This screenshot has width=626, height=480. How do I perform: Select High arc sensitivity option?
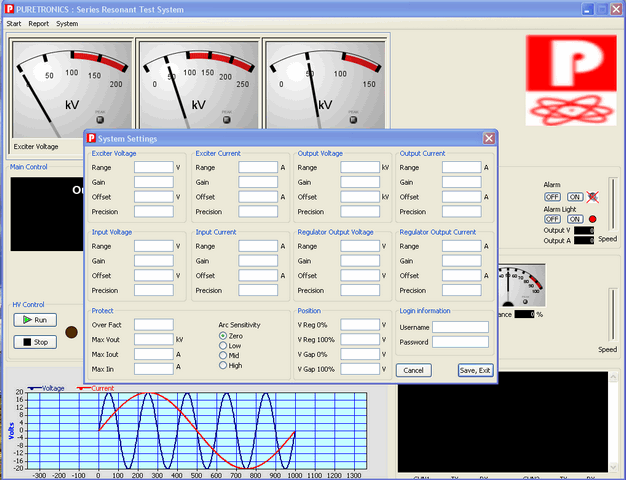(x=223, y=365)
